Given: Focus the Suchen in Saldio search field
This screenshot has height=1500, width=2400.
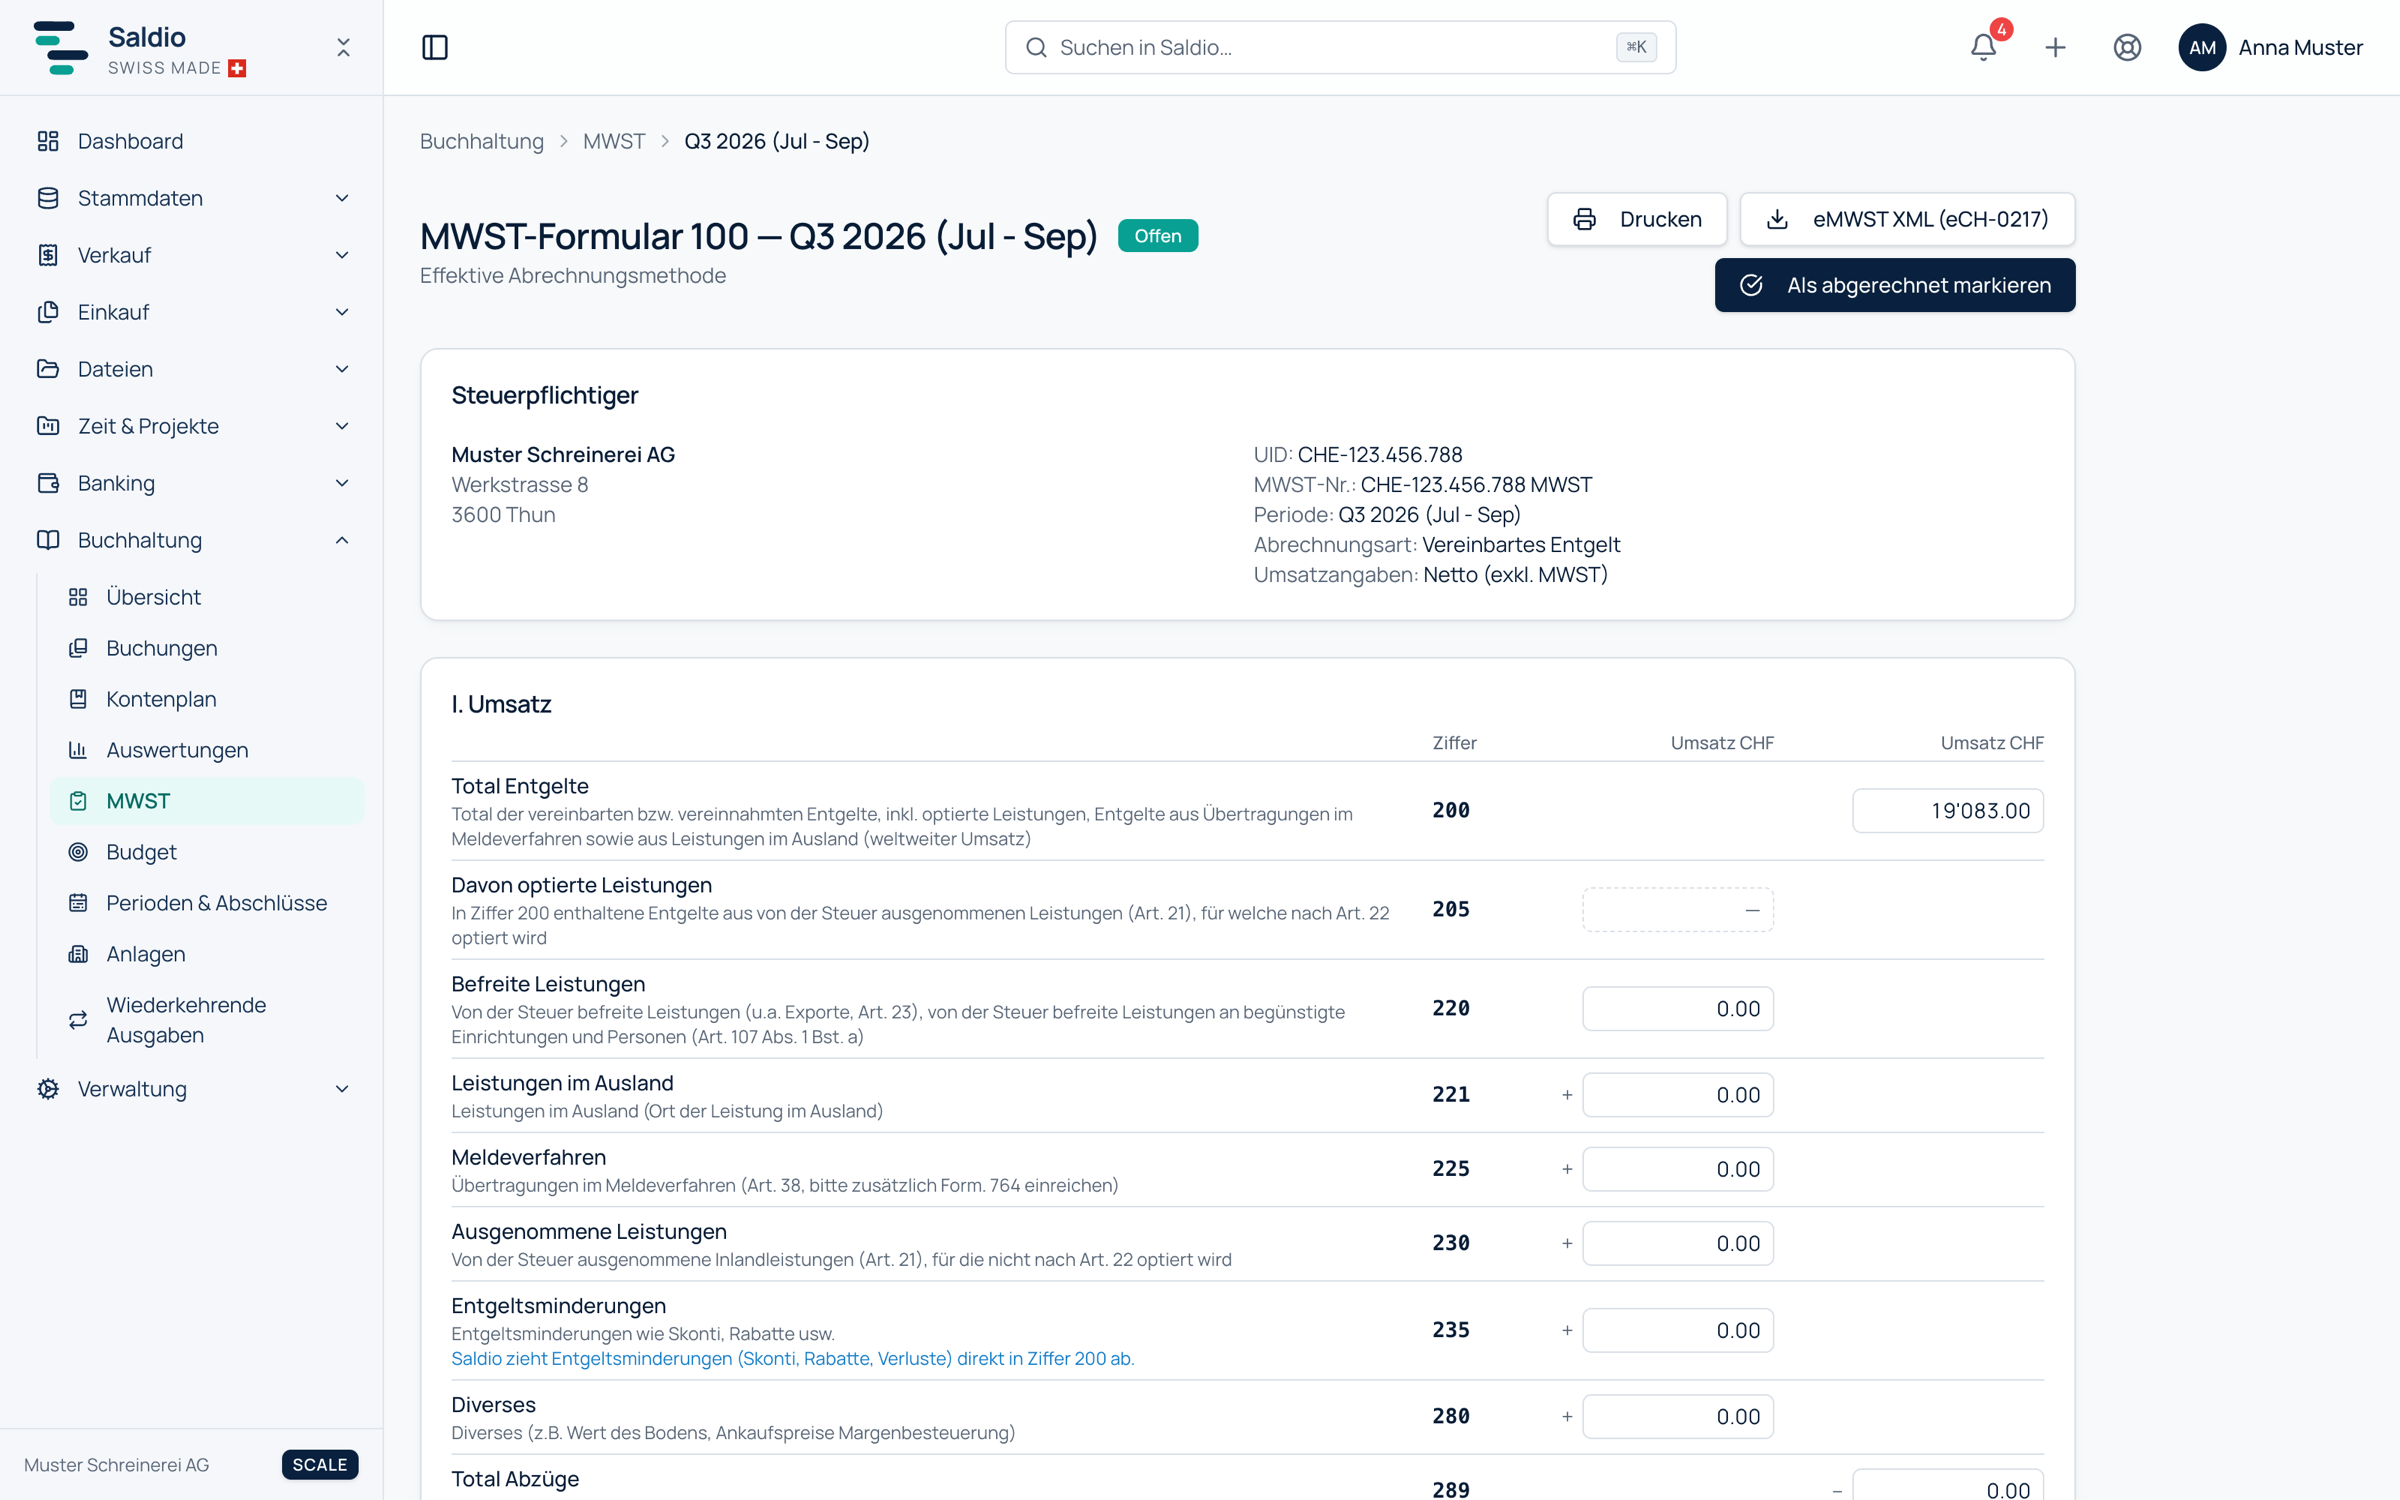Looking at the screenshot, I should [1340, 47].
